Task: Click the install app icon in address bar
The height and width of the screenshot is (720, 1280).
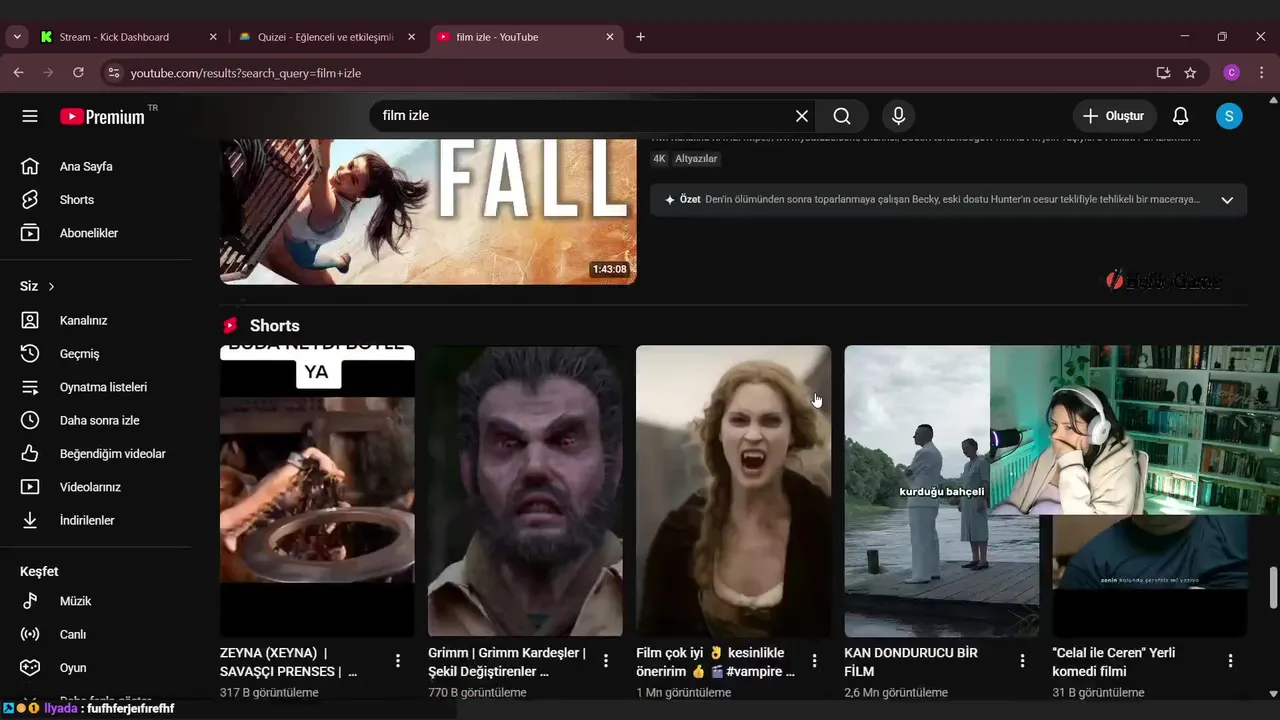Action: coord(1163,73)
